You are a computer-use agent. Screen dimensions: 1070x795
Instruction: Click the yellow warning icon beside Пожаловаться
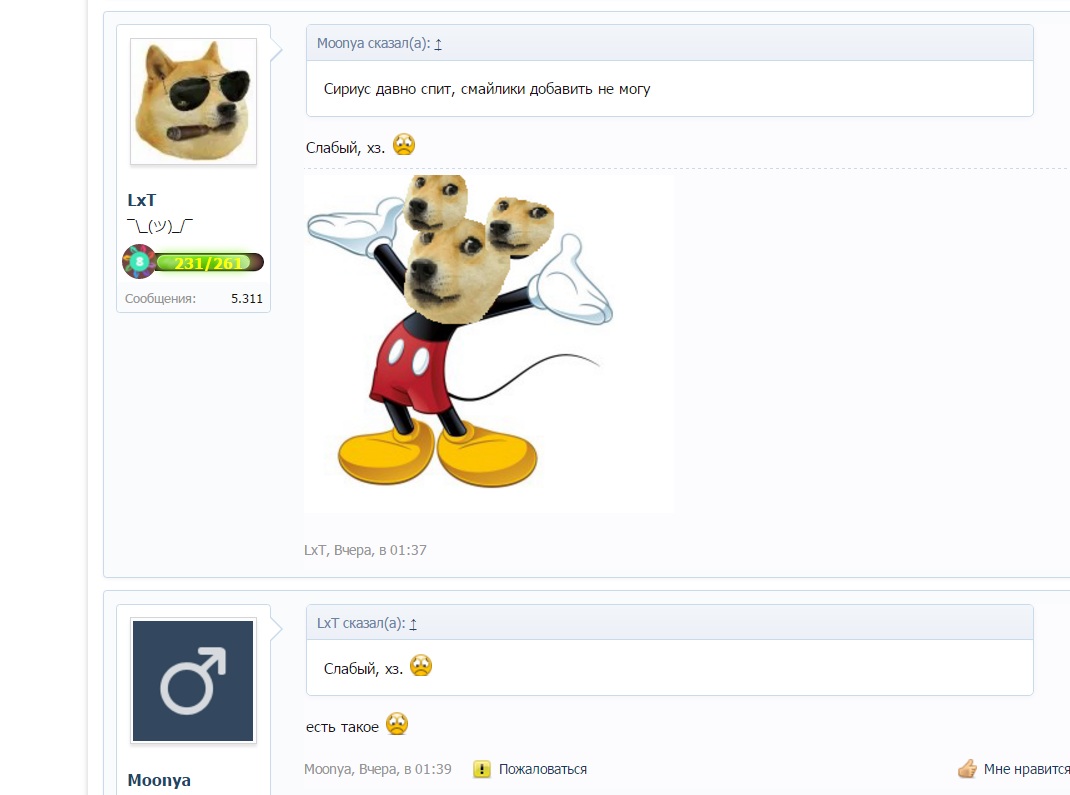pos(482,769)
